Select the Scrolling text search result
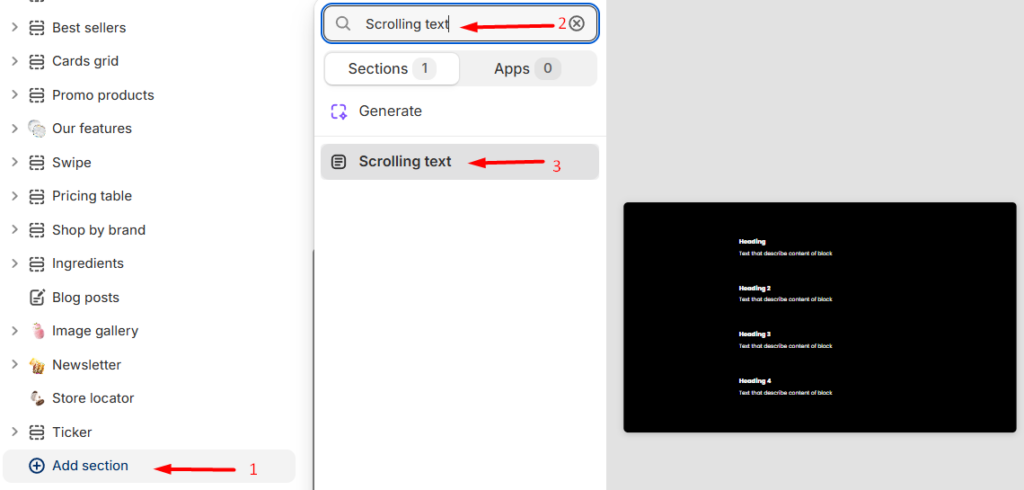Viewport: 1024px width, 490px height. 460,161
